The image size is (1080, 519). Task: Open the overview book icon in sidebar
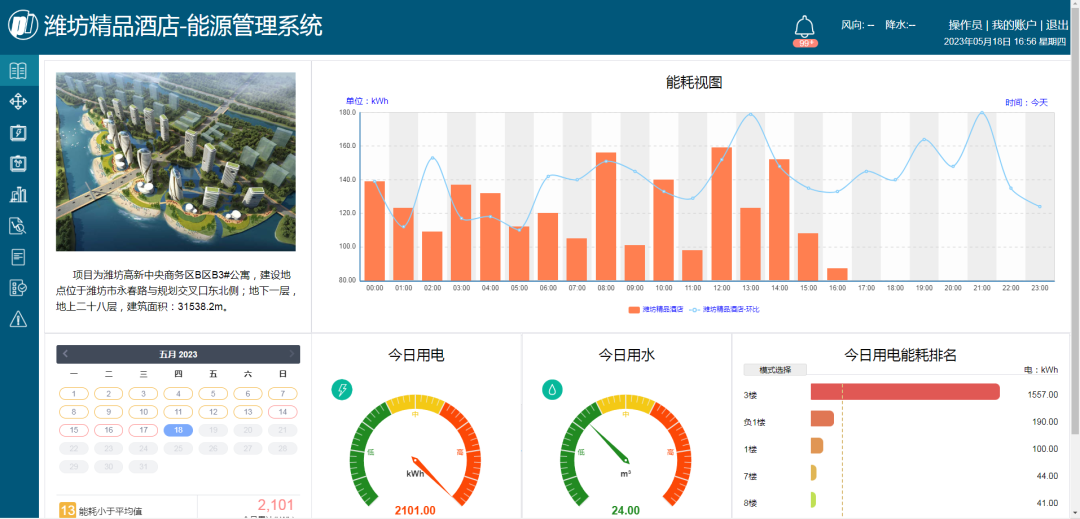pos(18,71)
